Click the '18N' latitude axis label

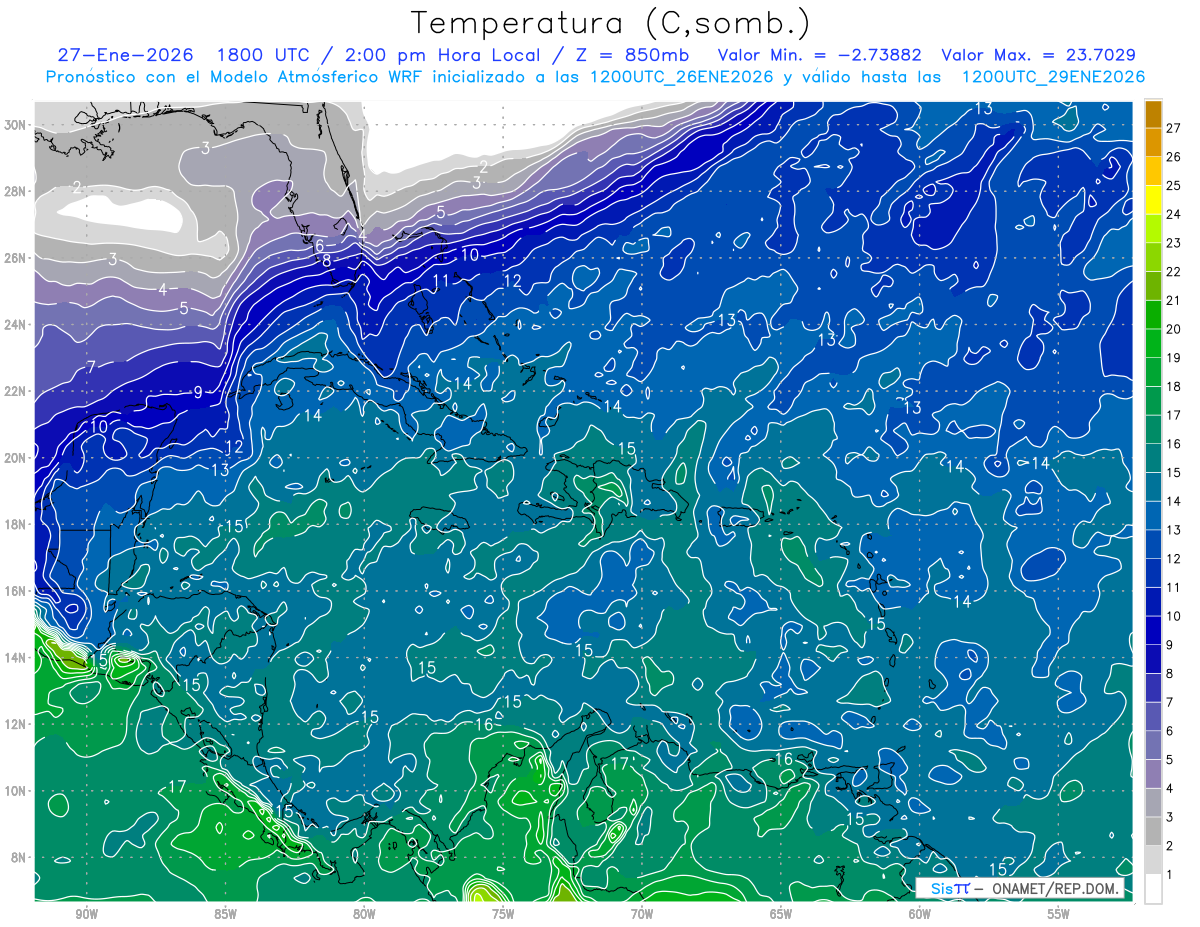(14, 524)
